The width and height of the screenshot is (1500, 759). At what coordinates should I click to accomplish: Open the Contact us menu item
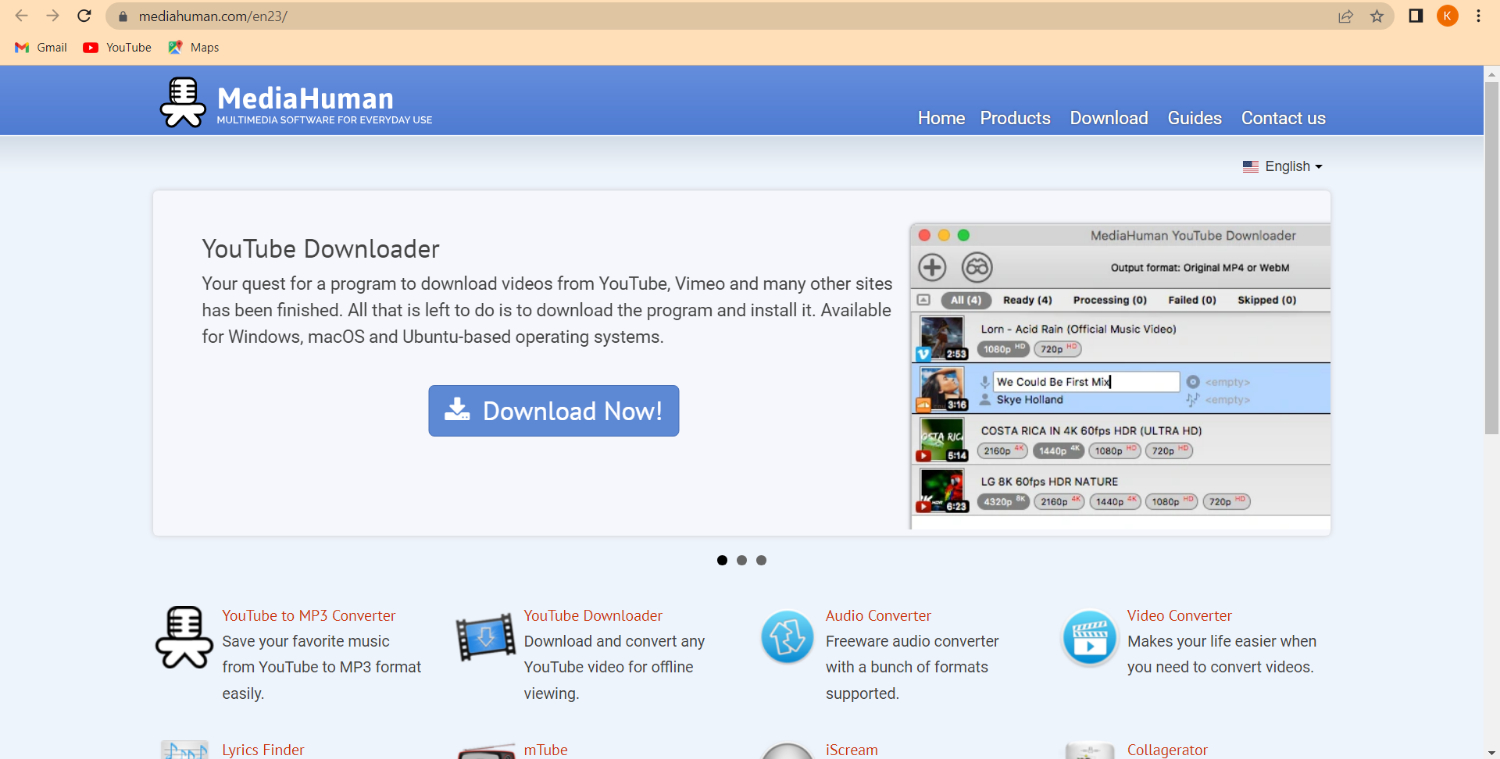(x=1283, y=118)
